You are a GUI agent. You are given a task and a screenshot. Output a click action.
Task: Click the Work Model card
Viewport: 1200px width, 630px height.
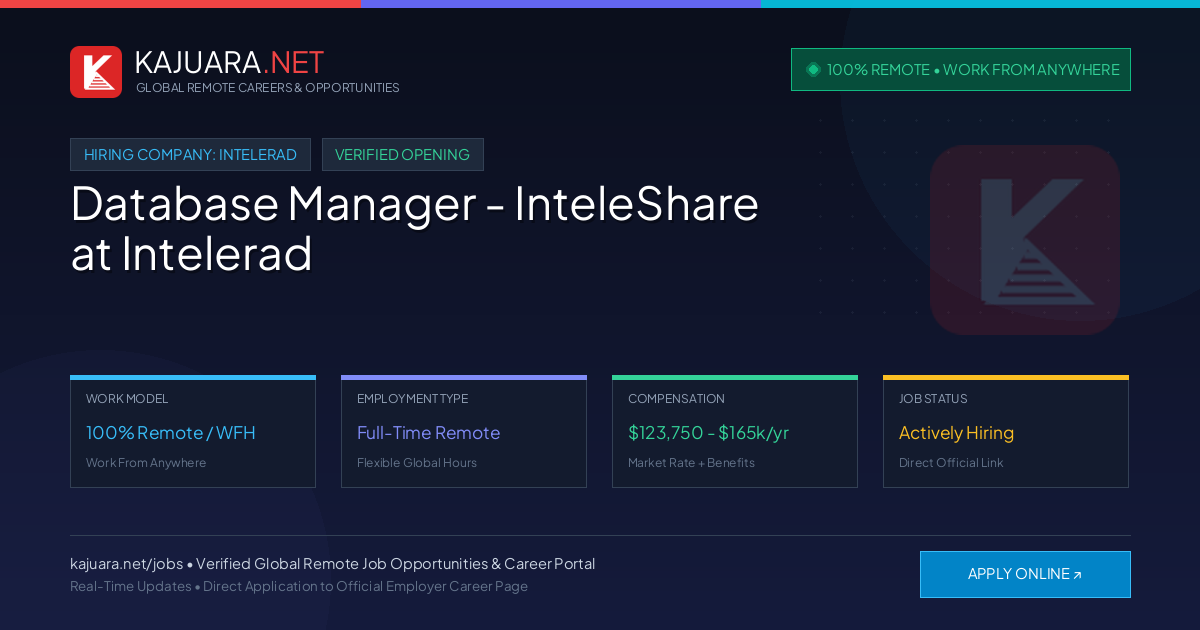[x=193, y=431]
